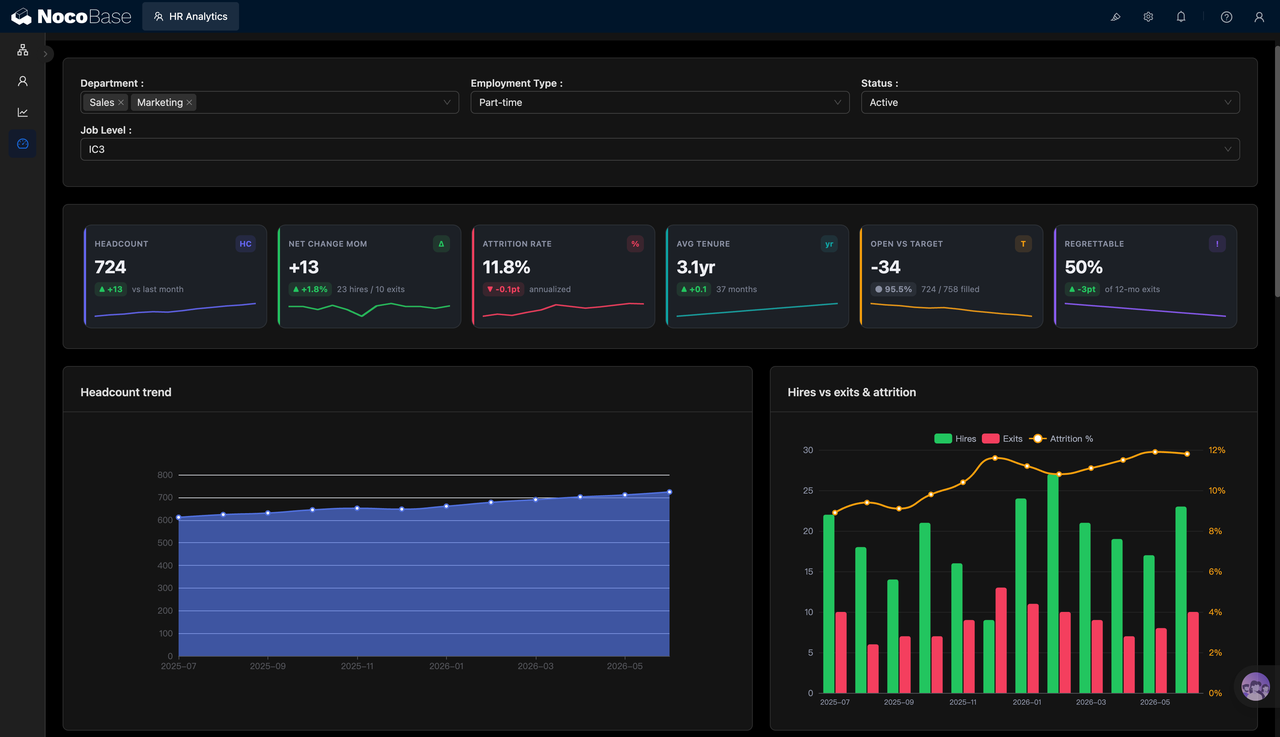Click the Regrettable value 50%
Viewport: 1280px width, 737px height.
(x=1083, y=267)
